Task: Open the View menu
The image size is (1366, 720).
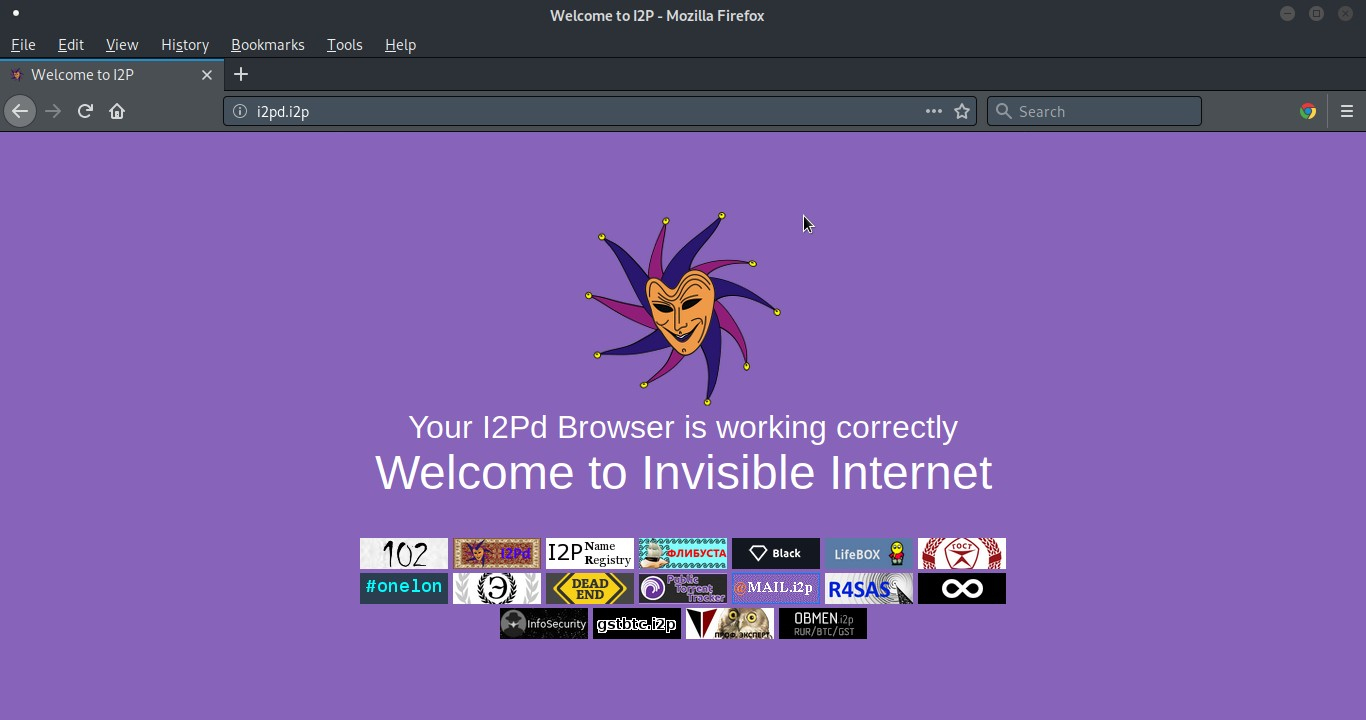Action: pos(122,45)
